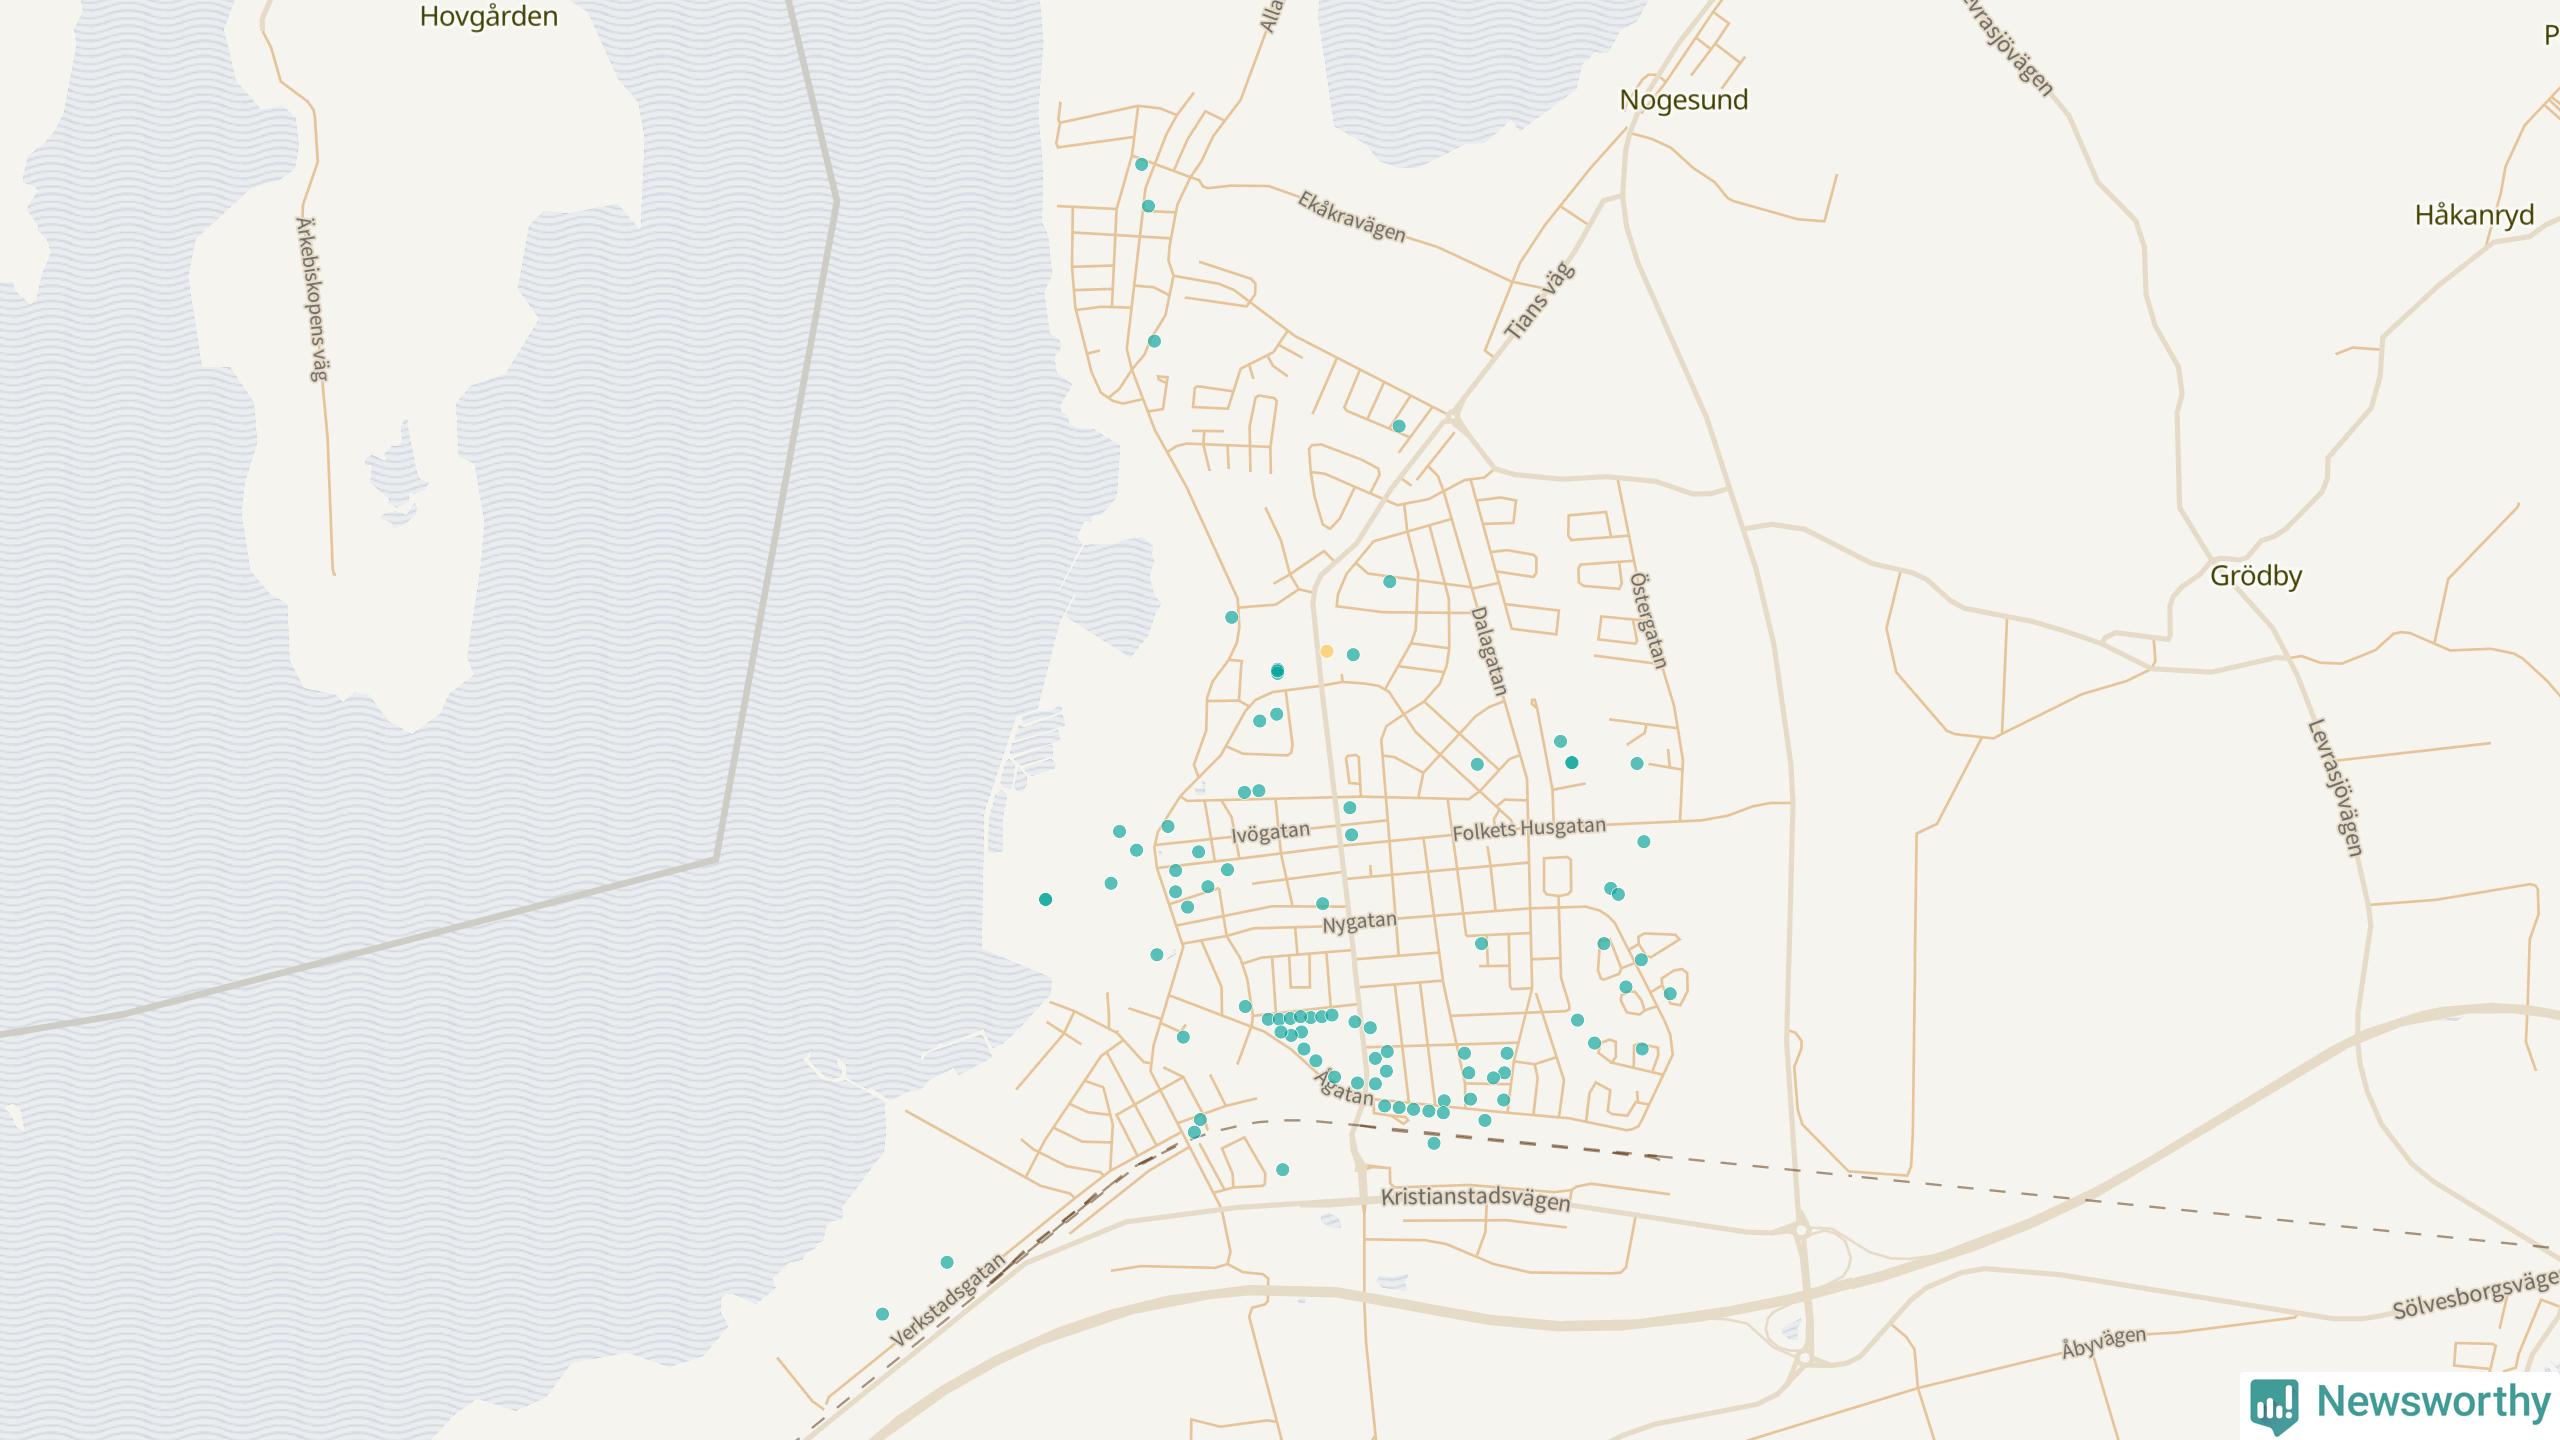Click the Ärkebiskopens väg road label
The image size is (2560, 1440).
coord(311,298)
